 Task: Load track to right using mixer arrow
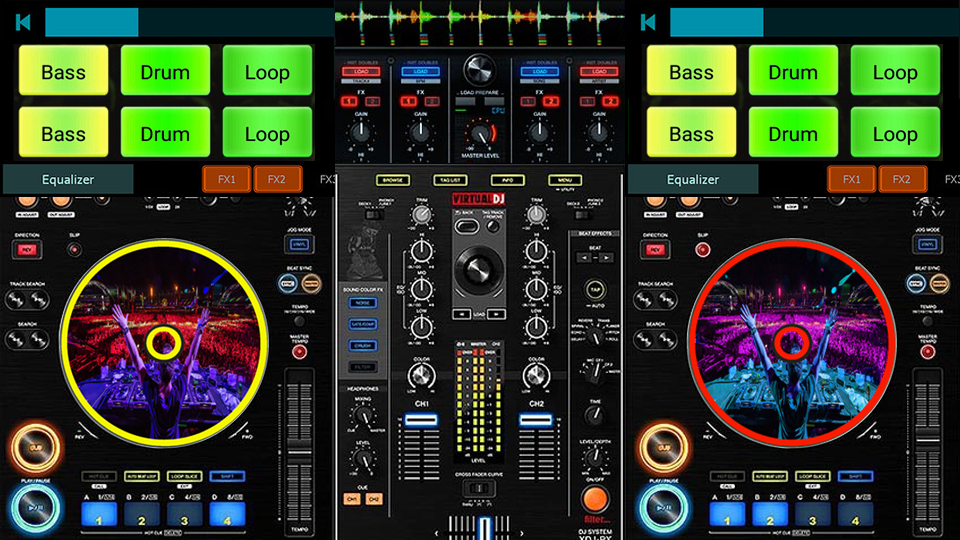pos(497,314)
